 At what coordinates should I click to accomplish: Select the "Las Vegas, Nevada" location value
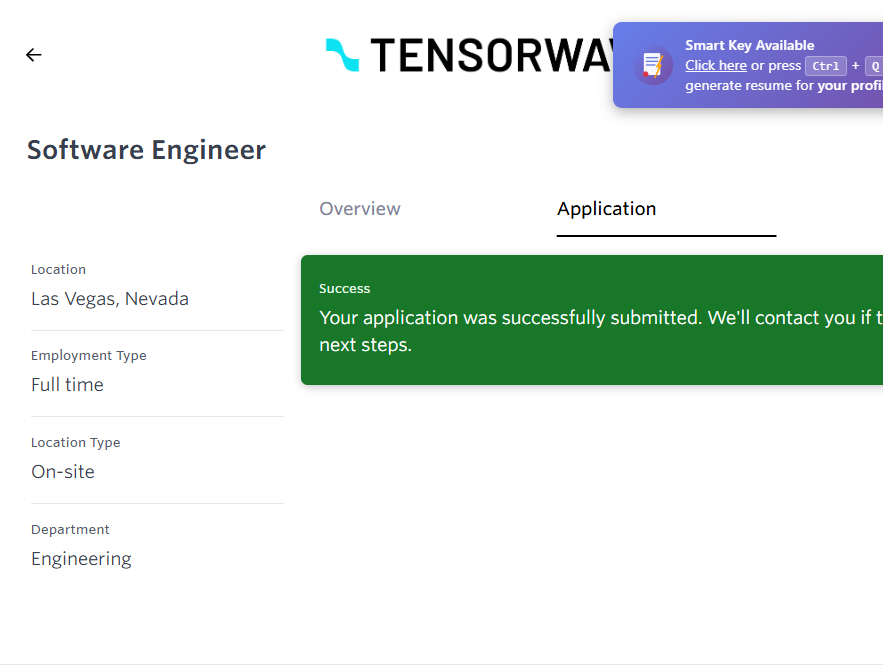(110, 299)
